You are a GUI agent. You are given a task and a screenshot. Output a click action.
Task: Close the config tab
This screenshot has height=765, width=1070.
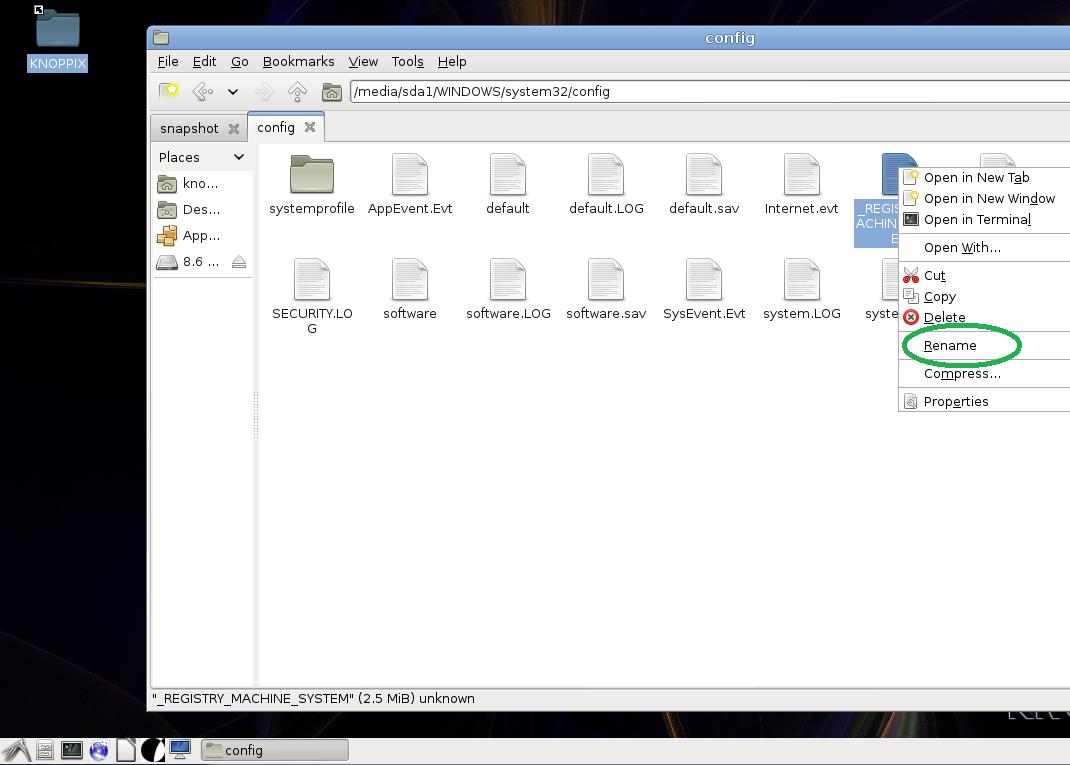(x=310, y=127)
